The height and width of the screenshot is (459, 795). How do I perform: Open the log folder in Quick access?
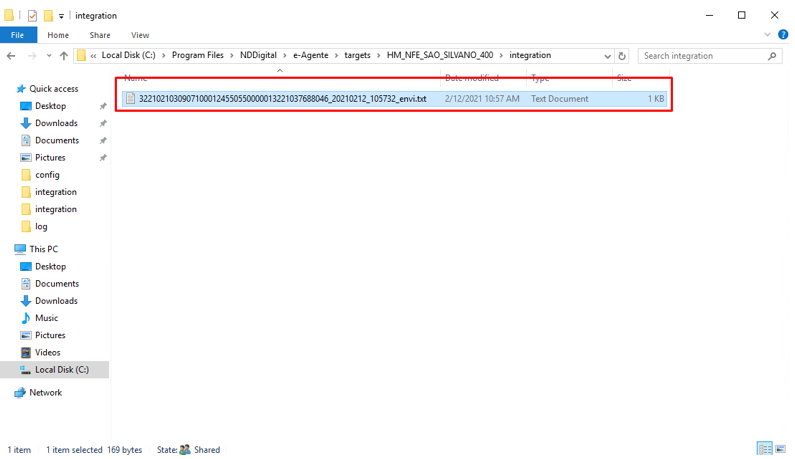coord(41,226)
